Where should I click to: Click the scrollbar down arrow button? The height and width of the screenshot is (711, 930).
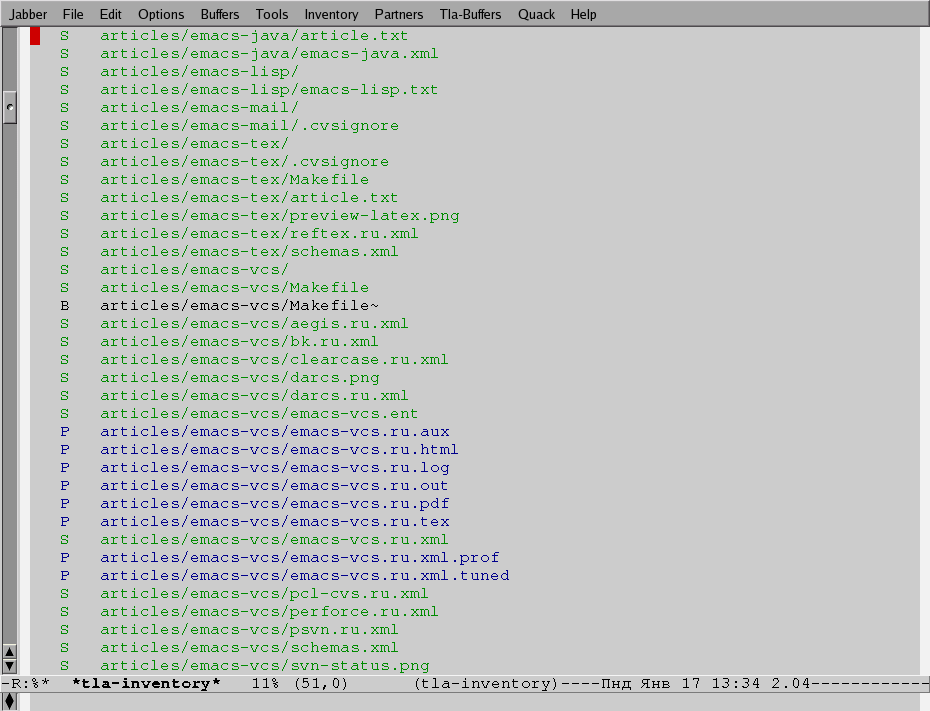click(x=10, y=665)
